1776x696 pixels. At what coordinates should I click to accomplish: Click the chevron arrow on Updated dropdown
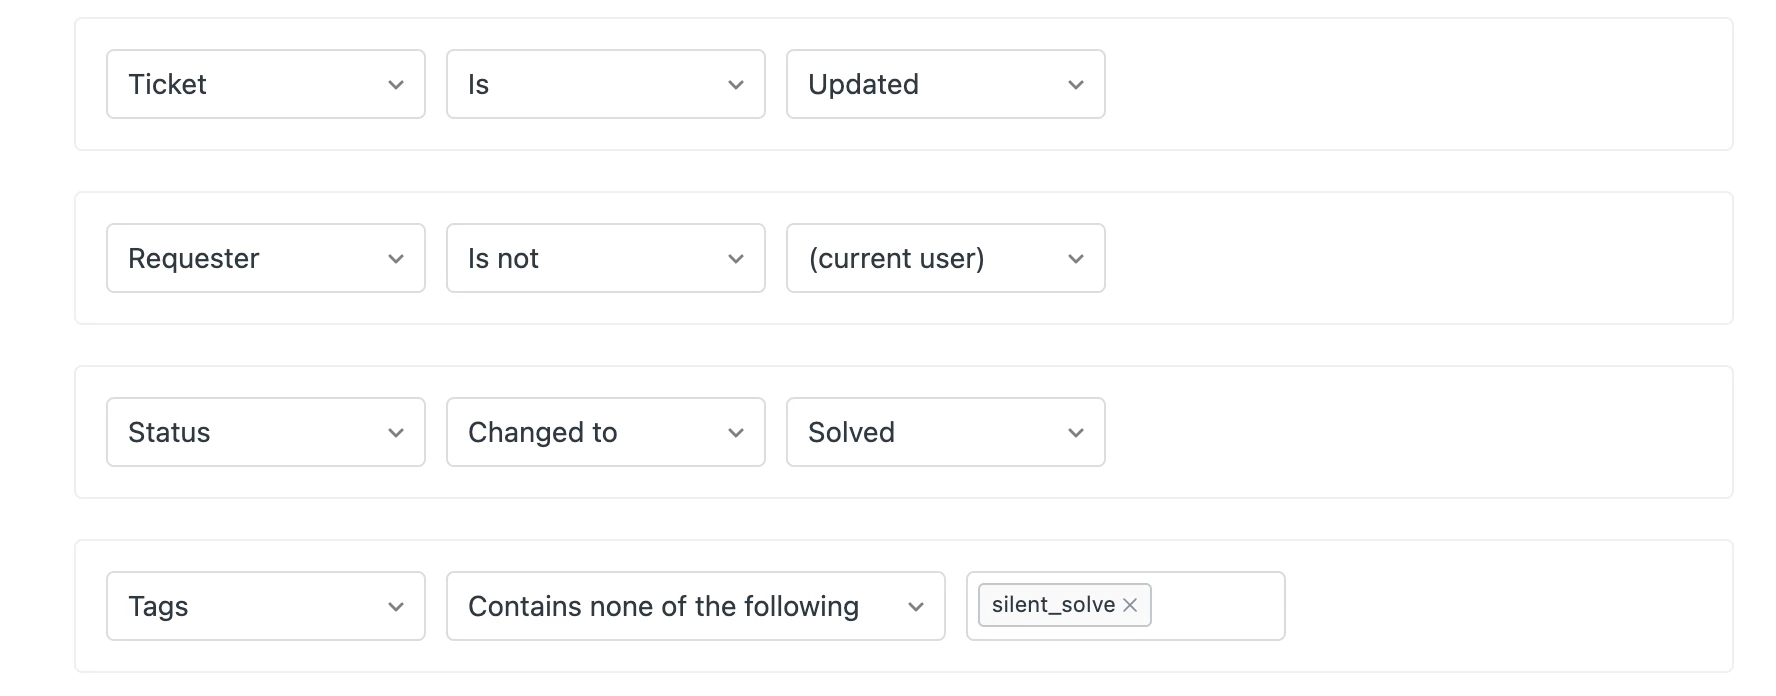coord(1076,85)
